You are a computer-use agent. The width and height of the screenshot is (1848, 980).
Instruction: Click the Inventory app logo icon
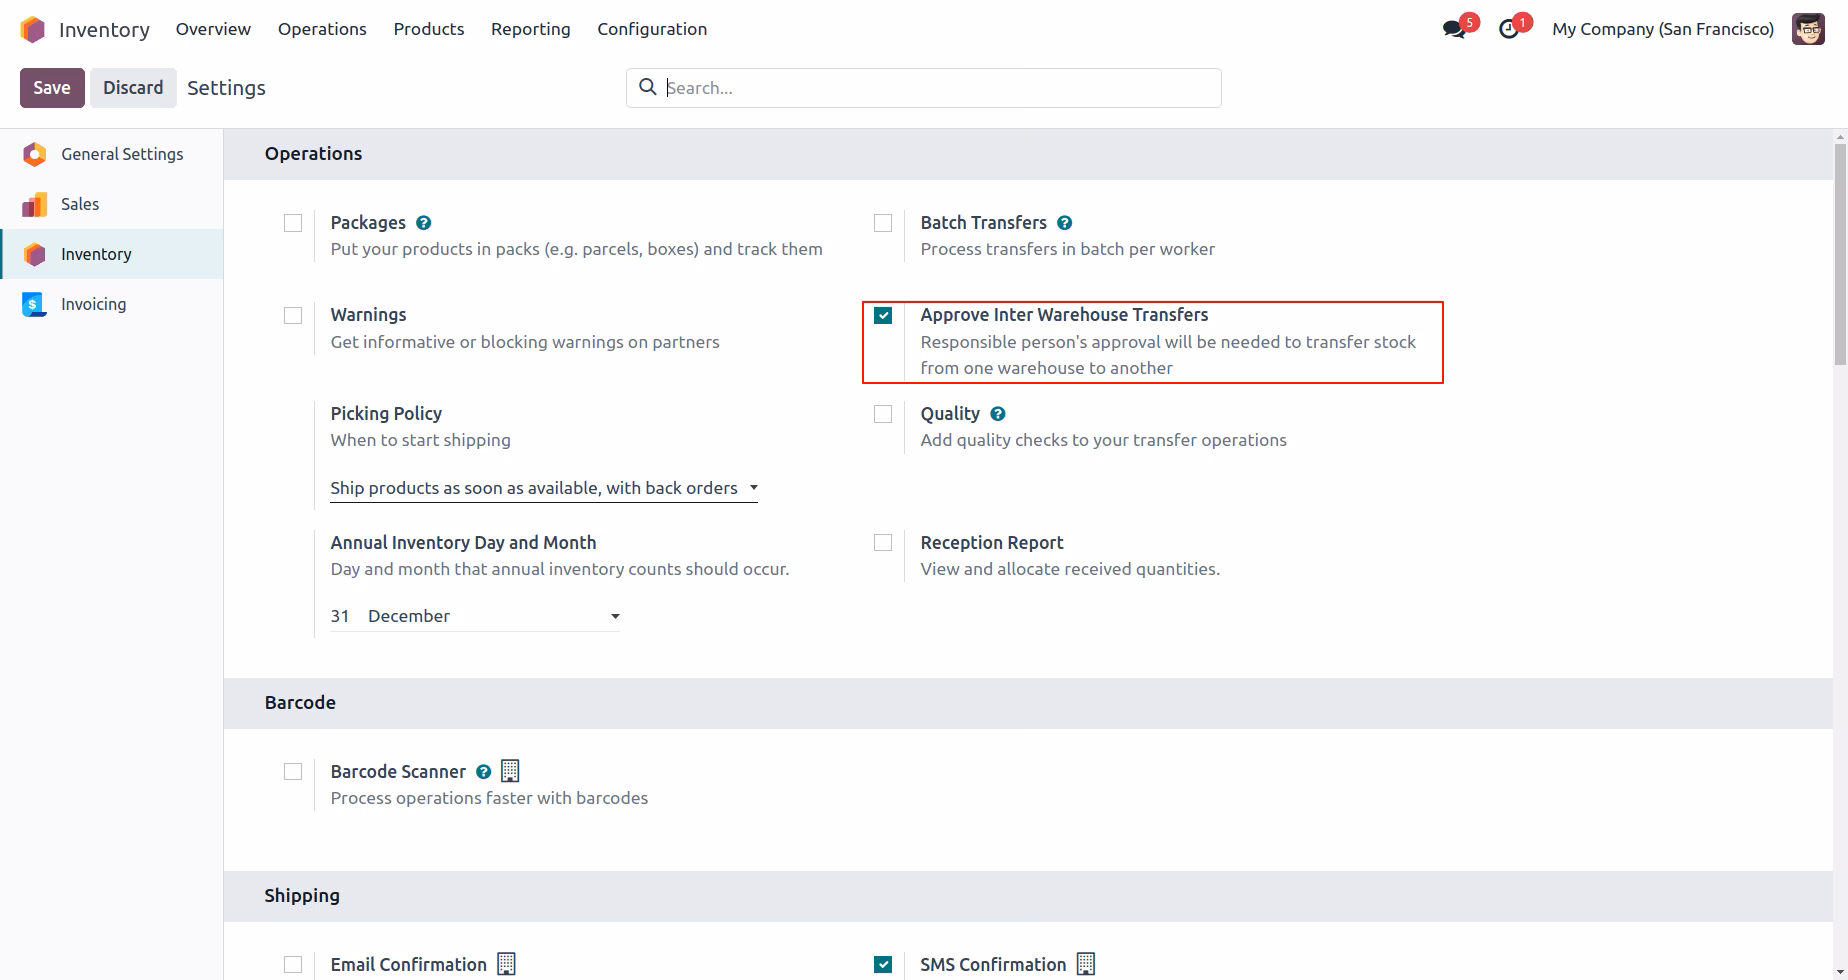33,30
